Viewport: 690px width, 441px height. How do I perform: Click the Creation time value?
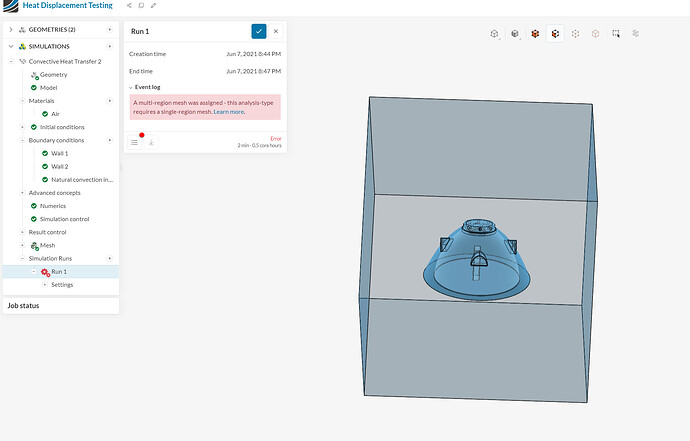tap(253, 54)
